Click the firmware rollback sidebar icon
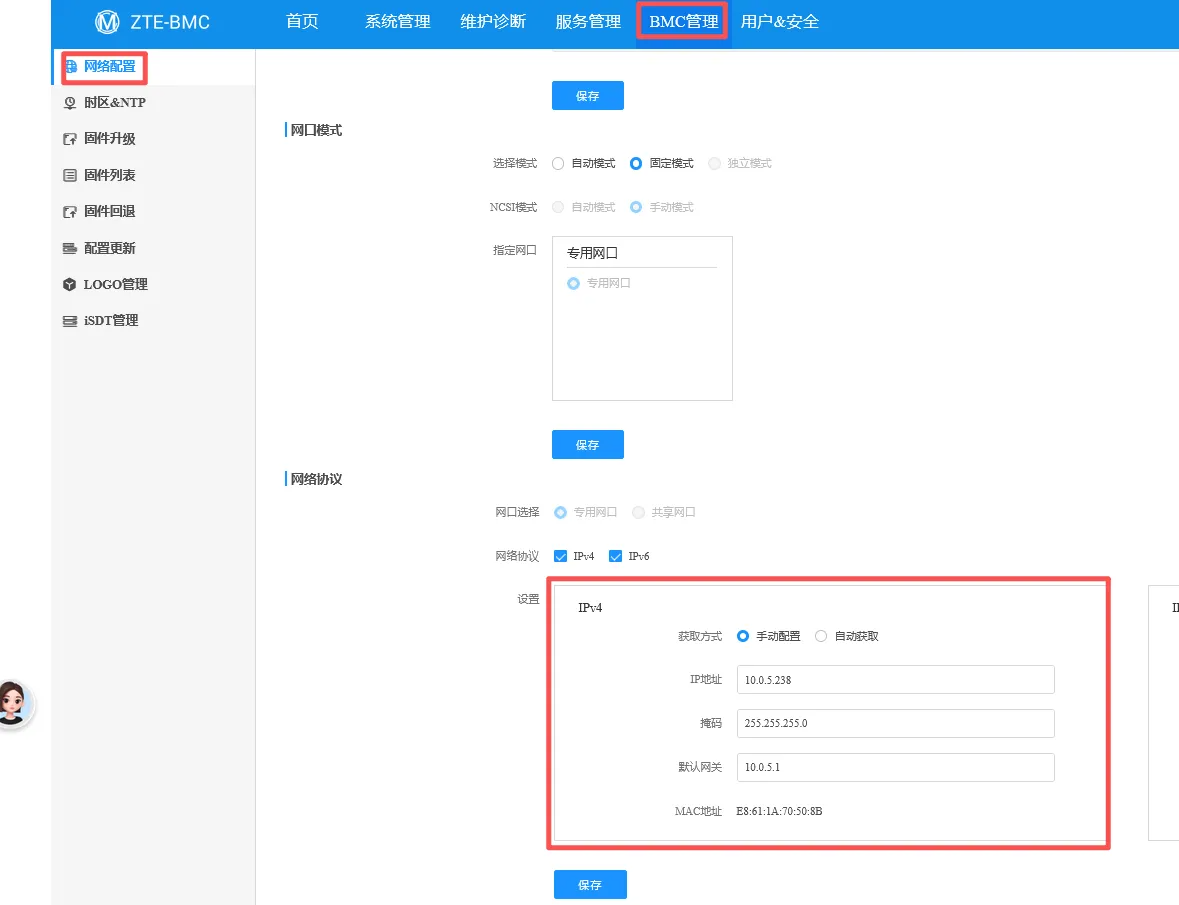The width and height of the screenshot is (1179, 905). coord(70,212)
